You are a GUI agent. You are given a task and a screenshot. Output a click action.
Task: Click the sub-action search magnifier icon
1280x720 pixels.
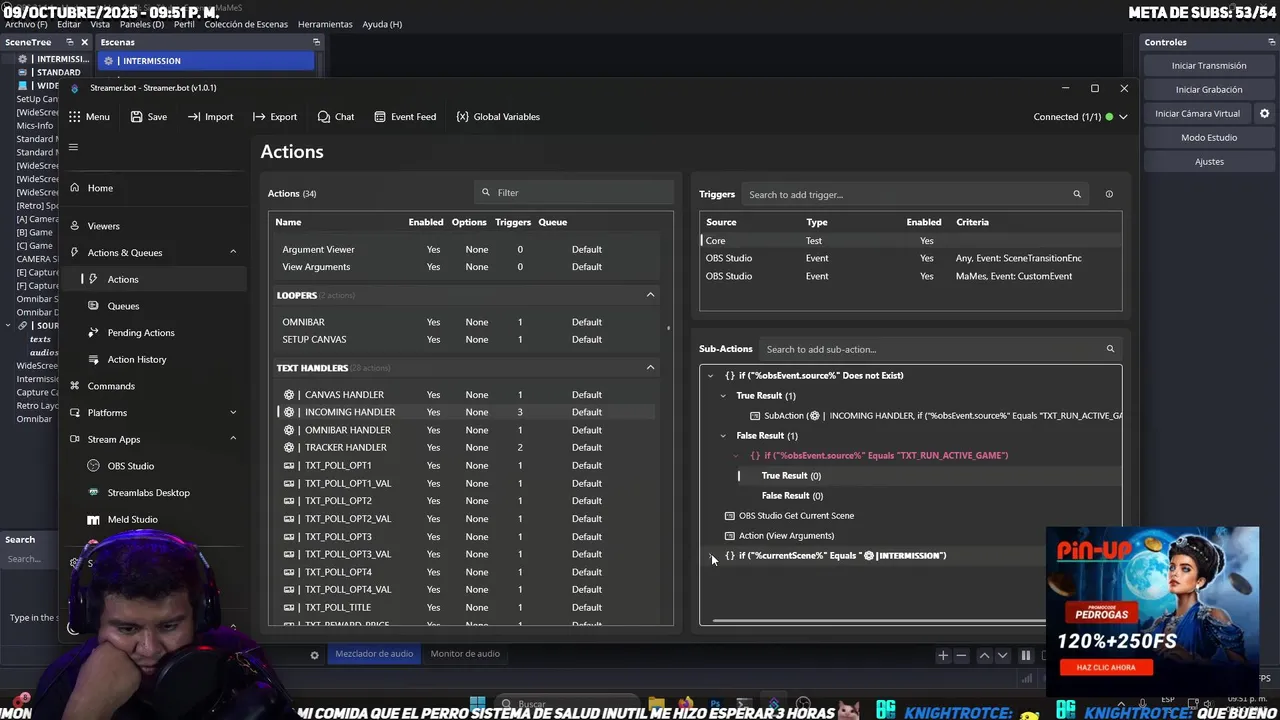1110,349
